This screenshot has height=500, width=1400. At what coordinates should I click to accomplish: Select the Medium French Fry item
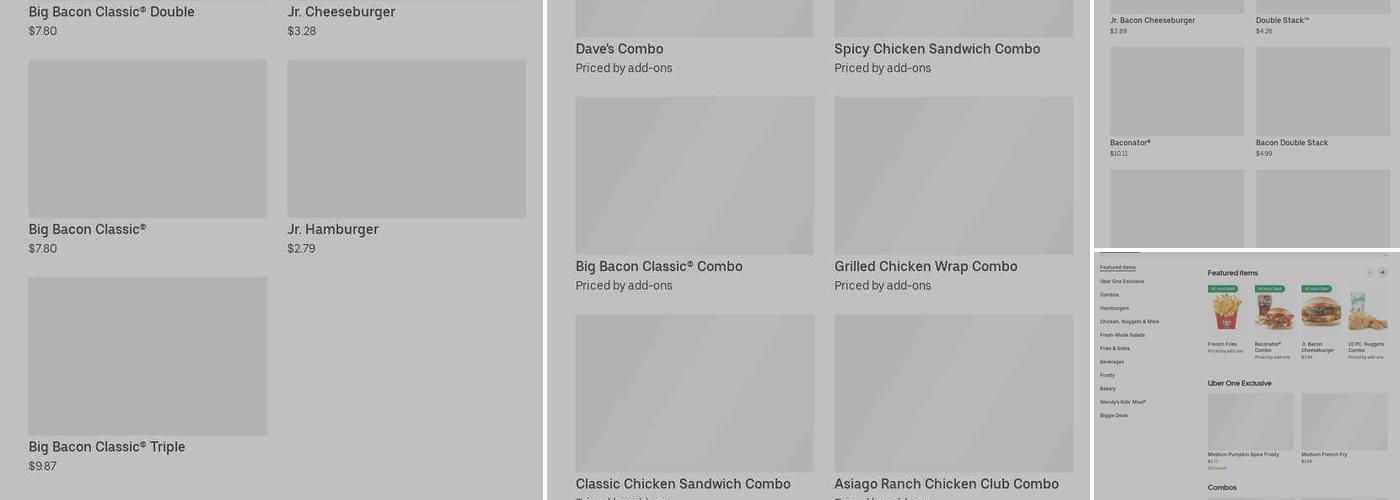pos(1344,422)
